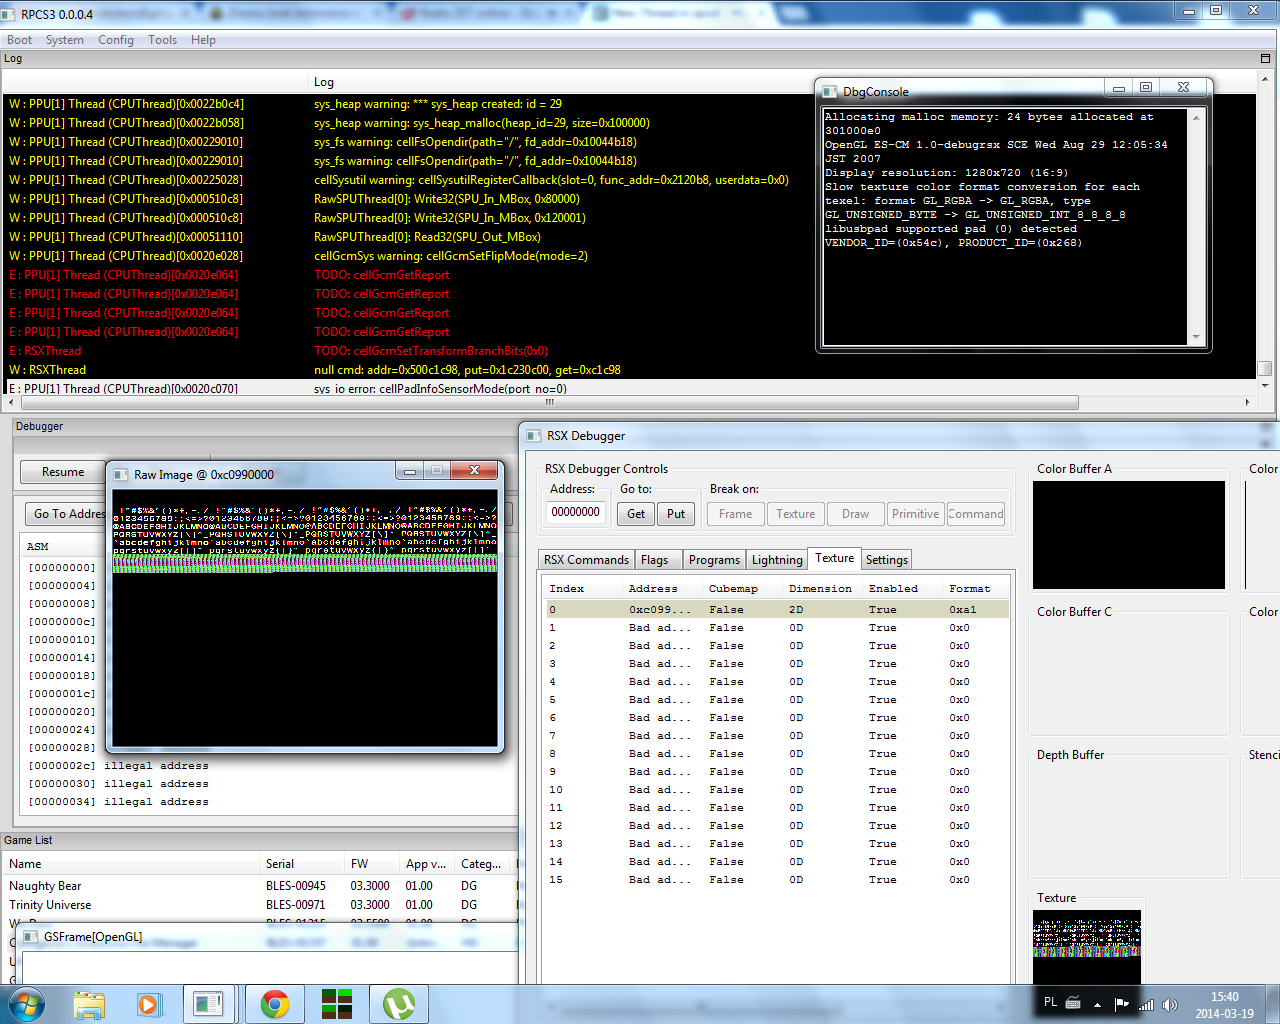1280x1024 pixels.
Task: Click the scroll-up arrow of the DbgConsole scrollbar
Action: click(1196, 117)
